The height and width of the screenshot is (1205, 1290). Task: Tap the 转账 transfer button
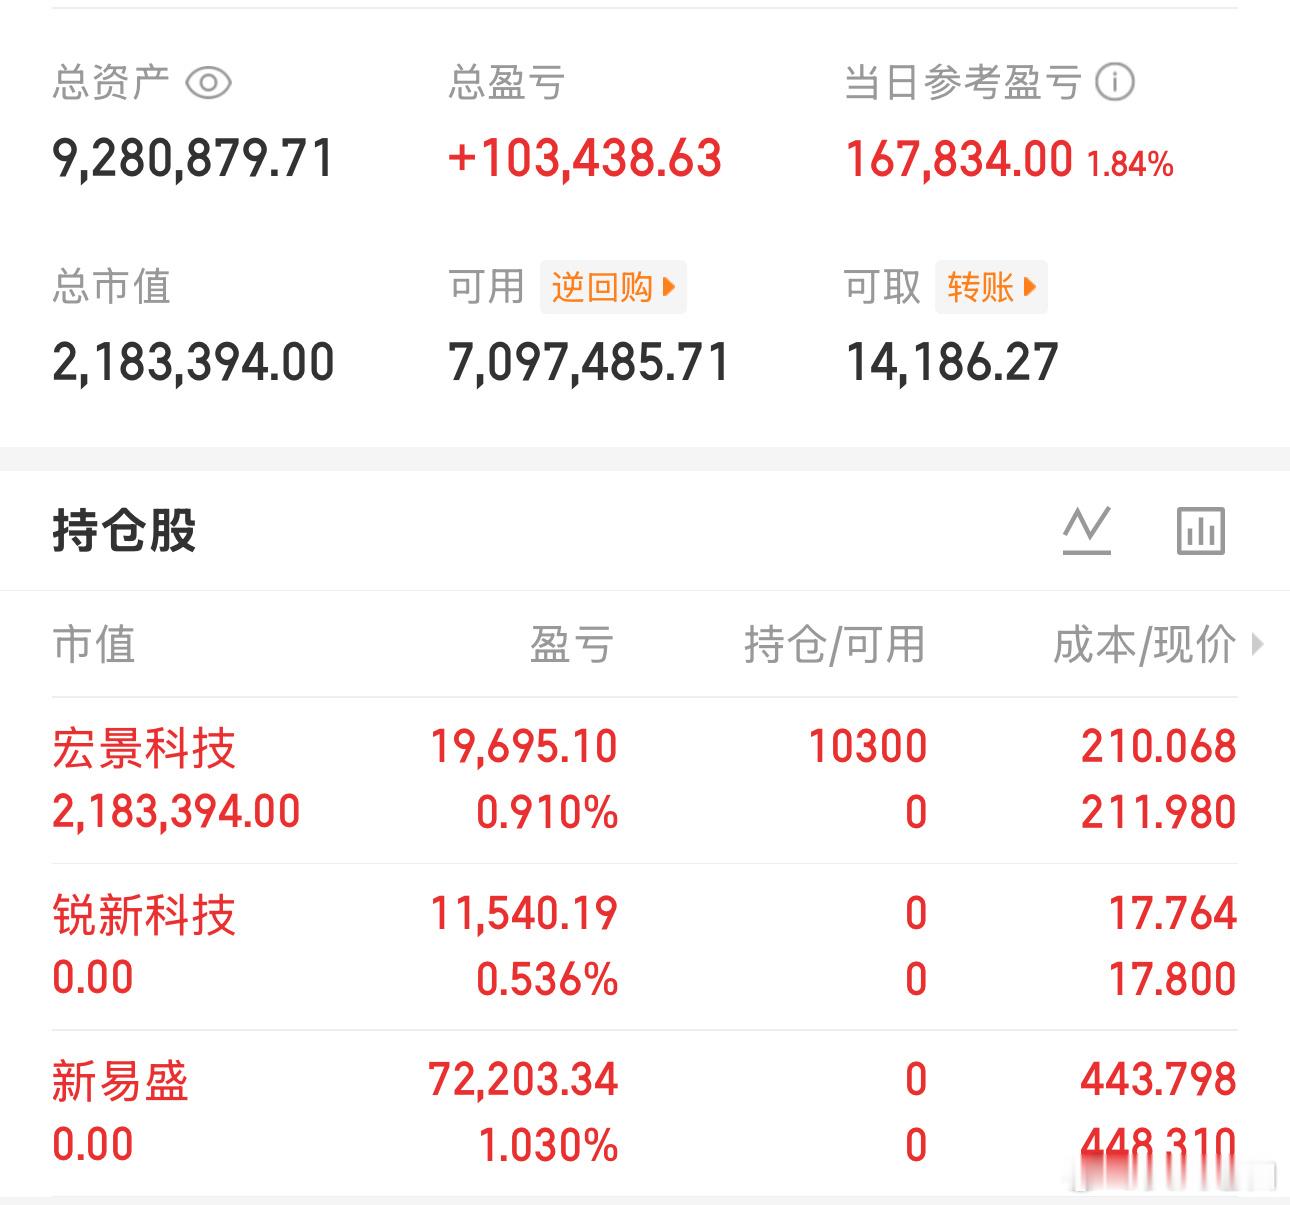(x=991, y=288)
